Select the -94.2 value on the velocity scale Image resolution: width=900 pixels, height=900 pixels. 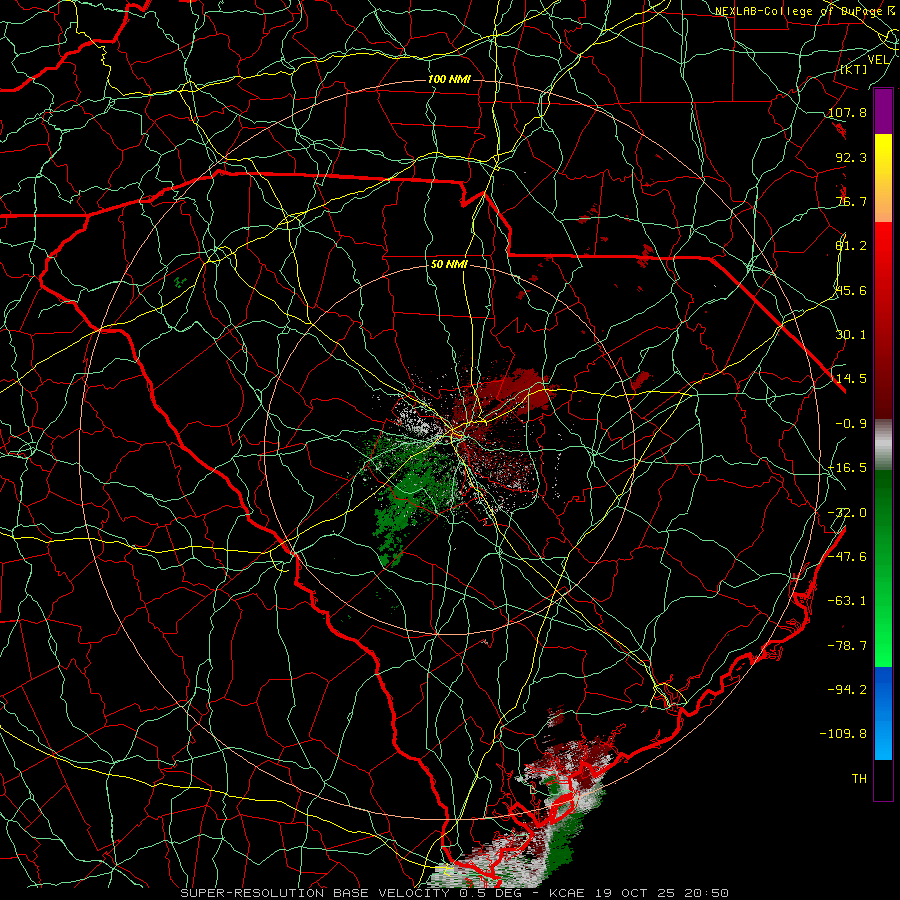click(x=847, y=689)
